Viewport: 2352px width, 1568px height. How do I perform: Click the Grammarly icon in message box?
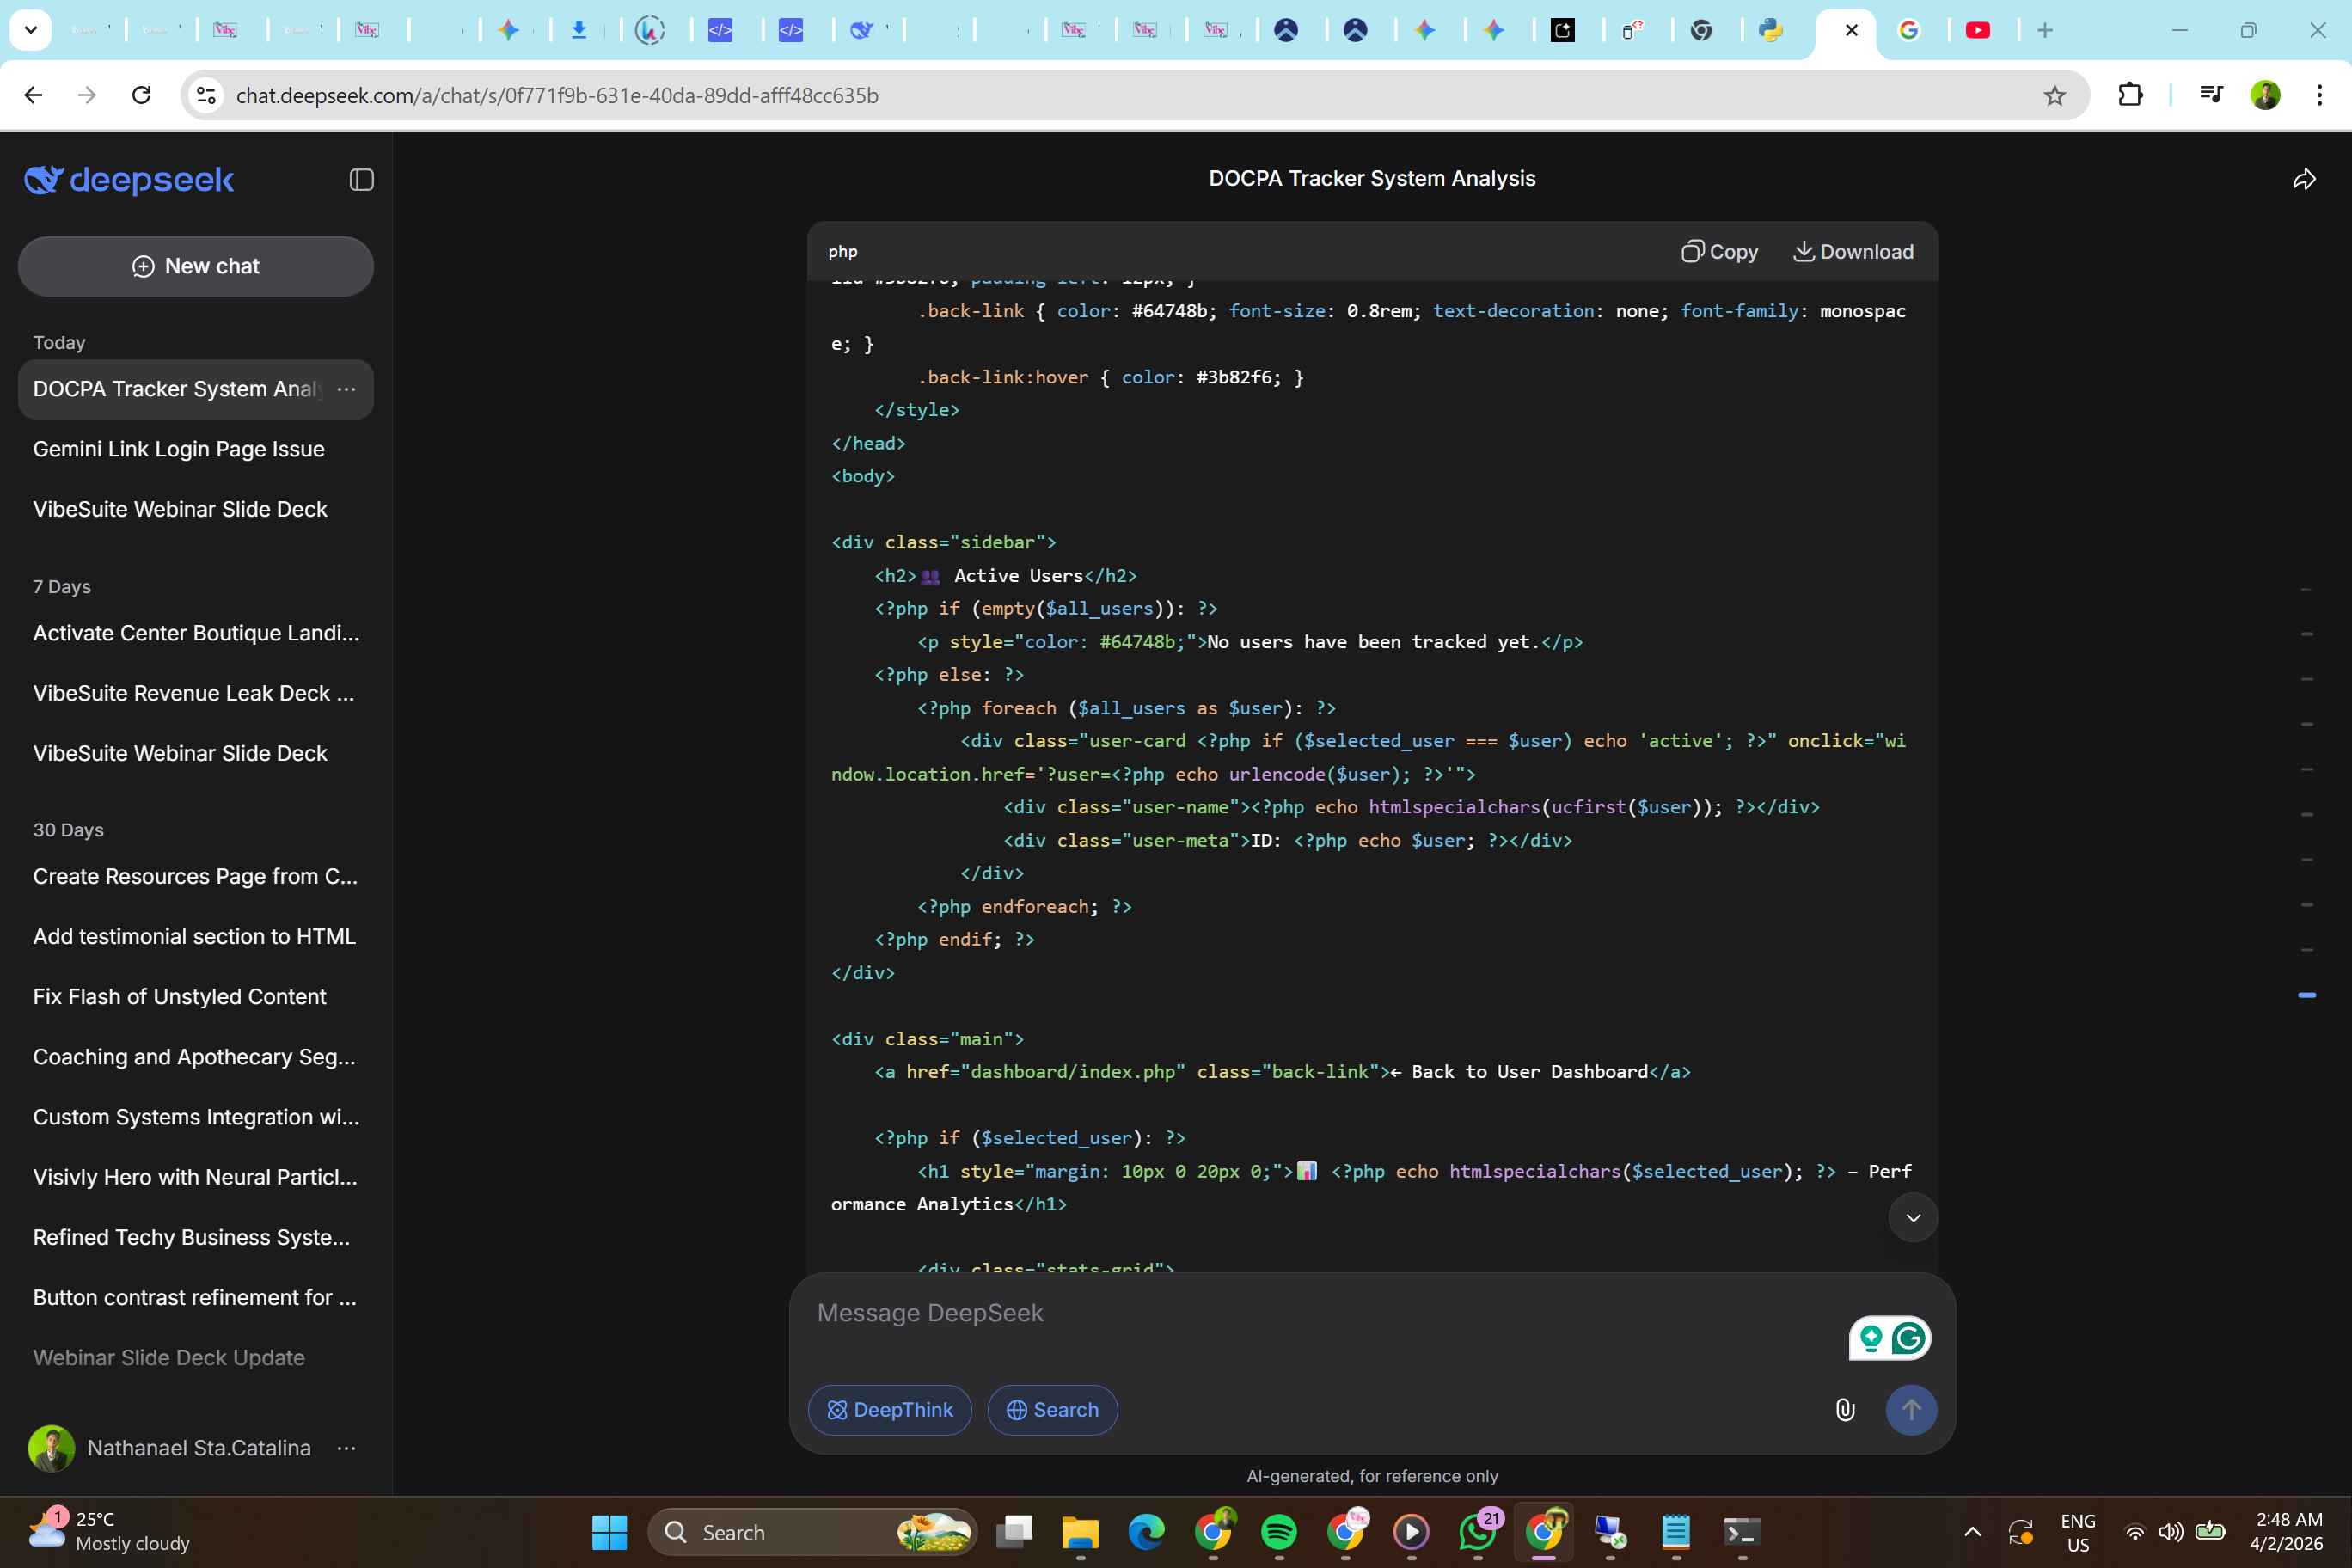click(1908, 1338)
